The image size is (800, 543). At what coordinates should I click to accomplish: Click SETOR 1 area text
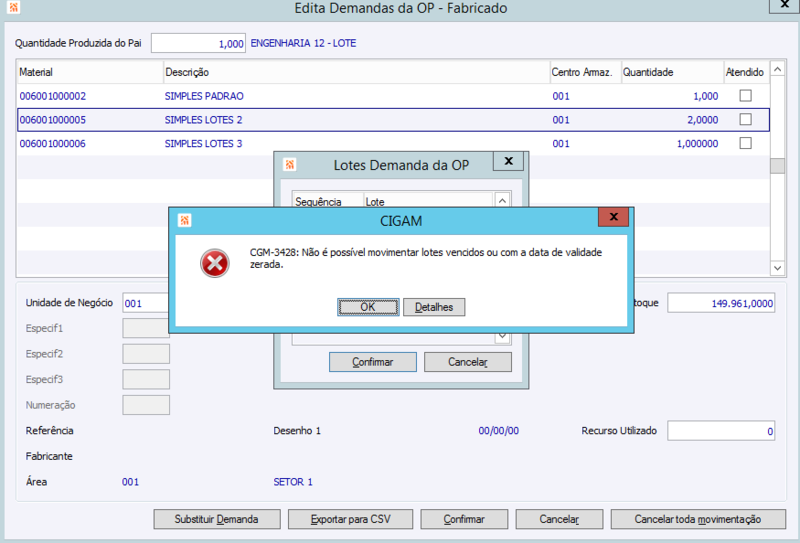tap(293, 482)
